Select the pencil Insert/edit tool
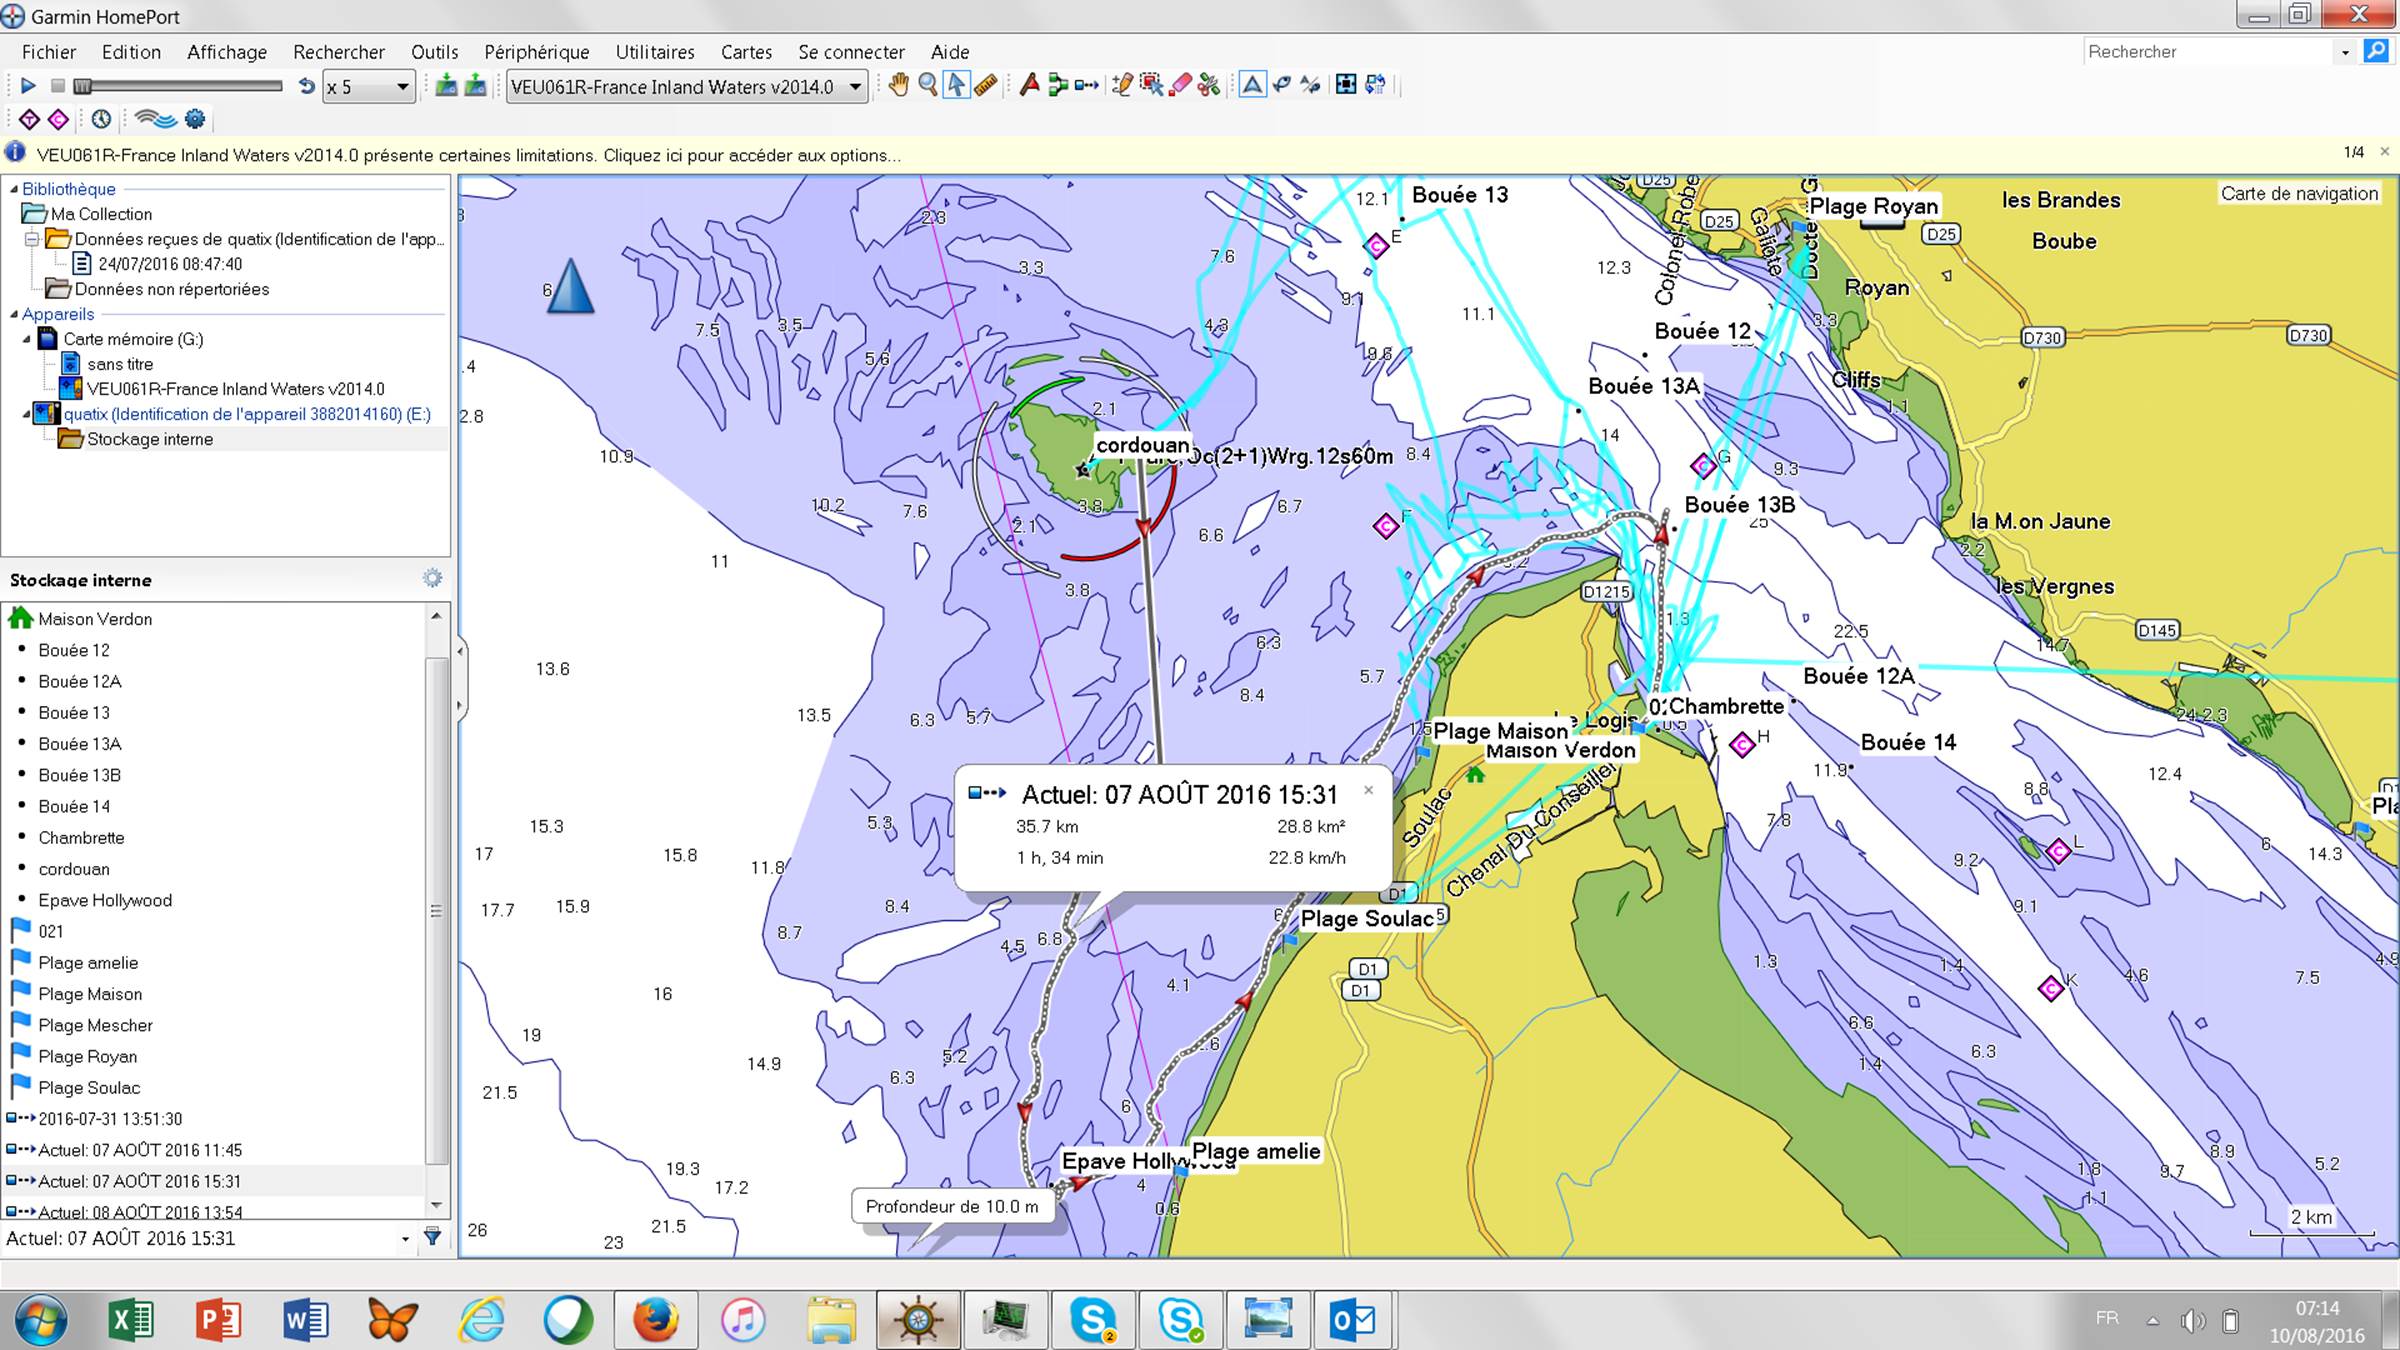The height and width of the screenshot is (1350, 2400). (x=1122, y=86)
